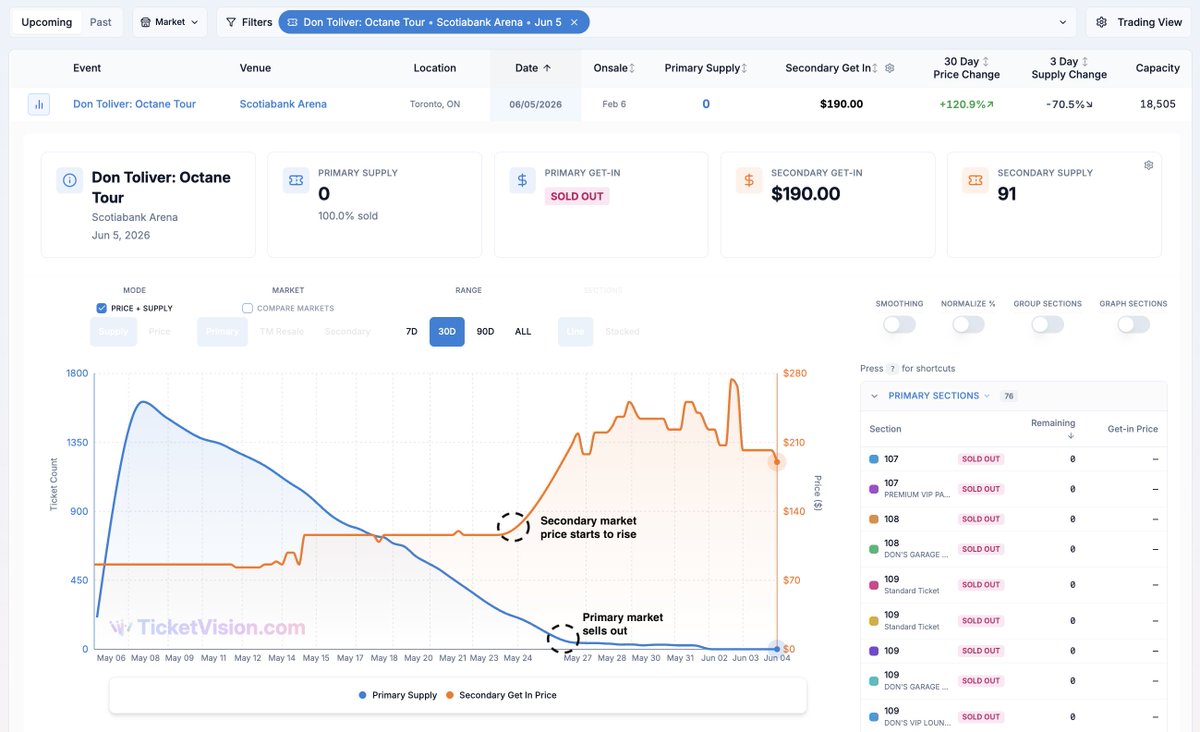This screenshot has height=732, width=1200.
Task: Click orange endpoint marker on chart
Action: (777, 461)
